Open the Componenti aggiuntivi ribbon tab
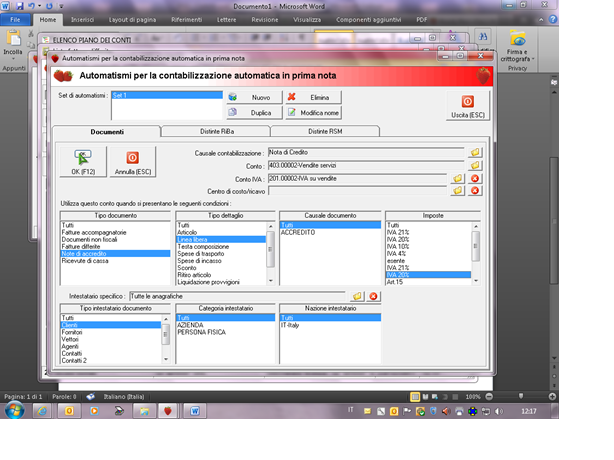This screenshot has height=460, width=614. click(368, 20)
